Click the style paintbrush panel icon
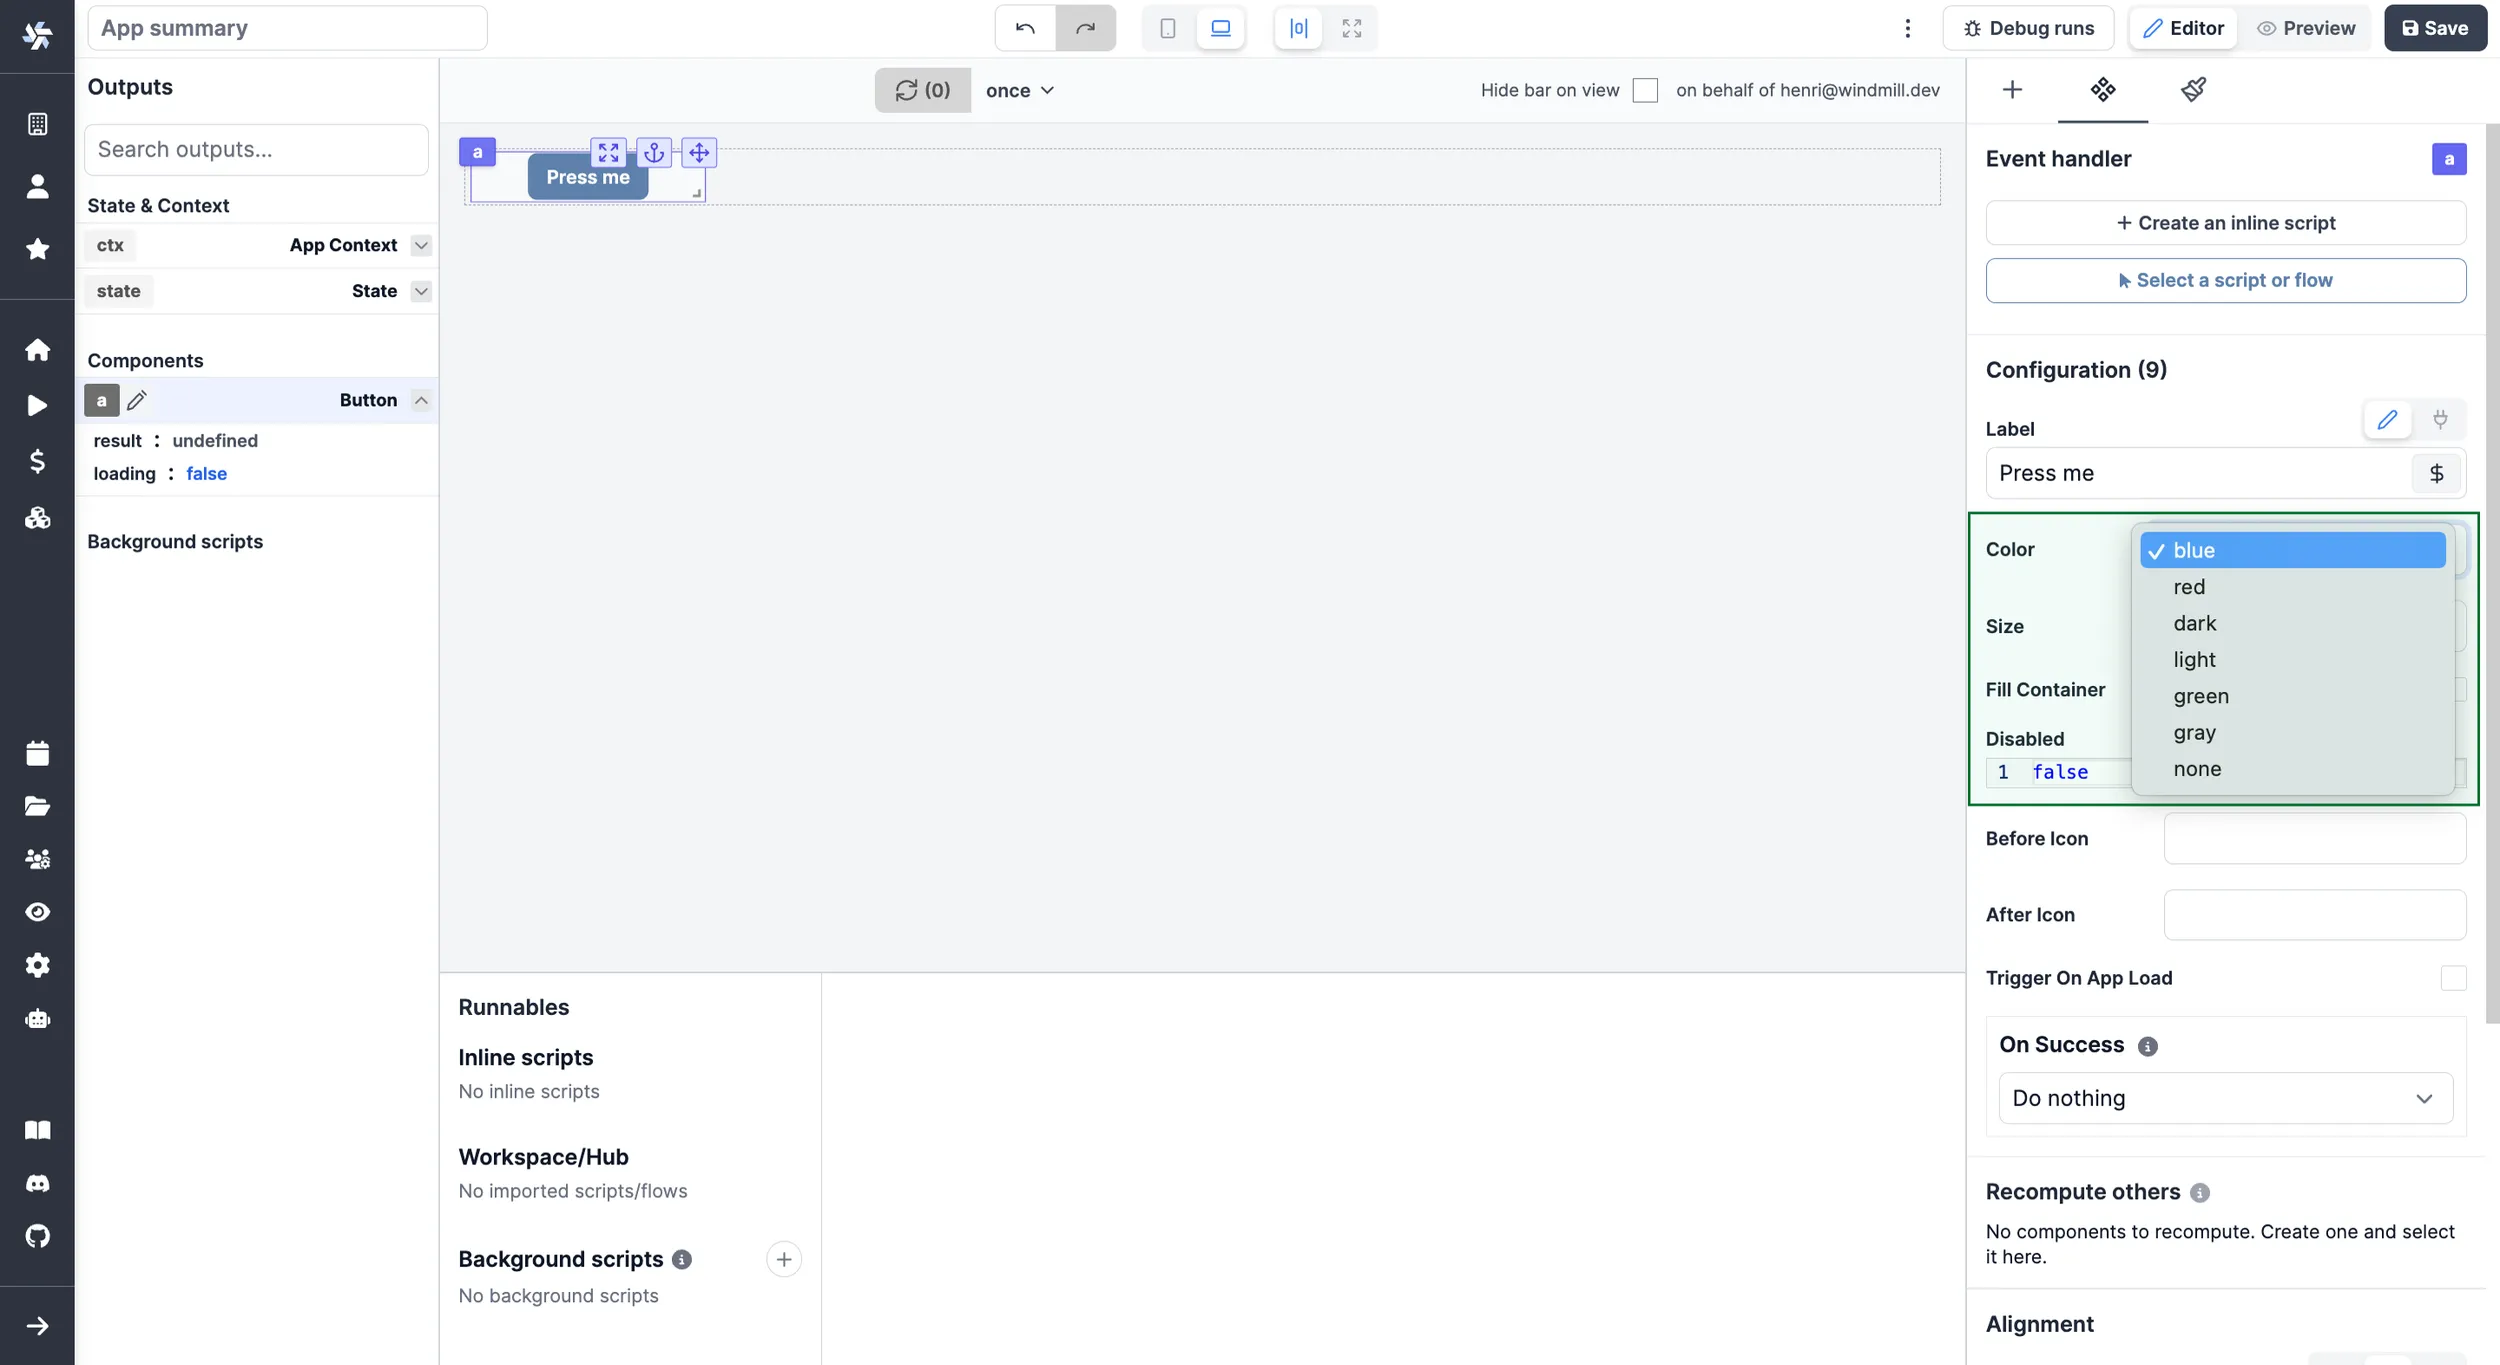This screenshot has width=2500, height=1365. [2193, 87]
